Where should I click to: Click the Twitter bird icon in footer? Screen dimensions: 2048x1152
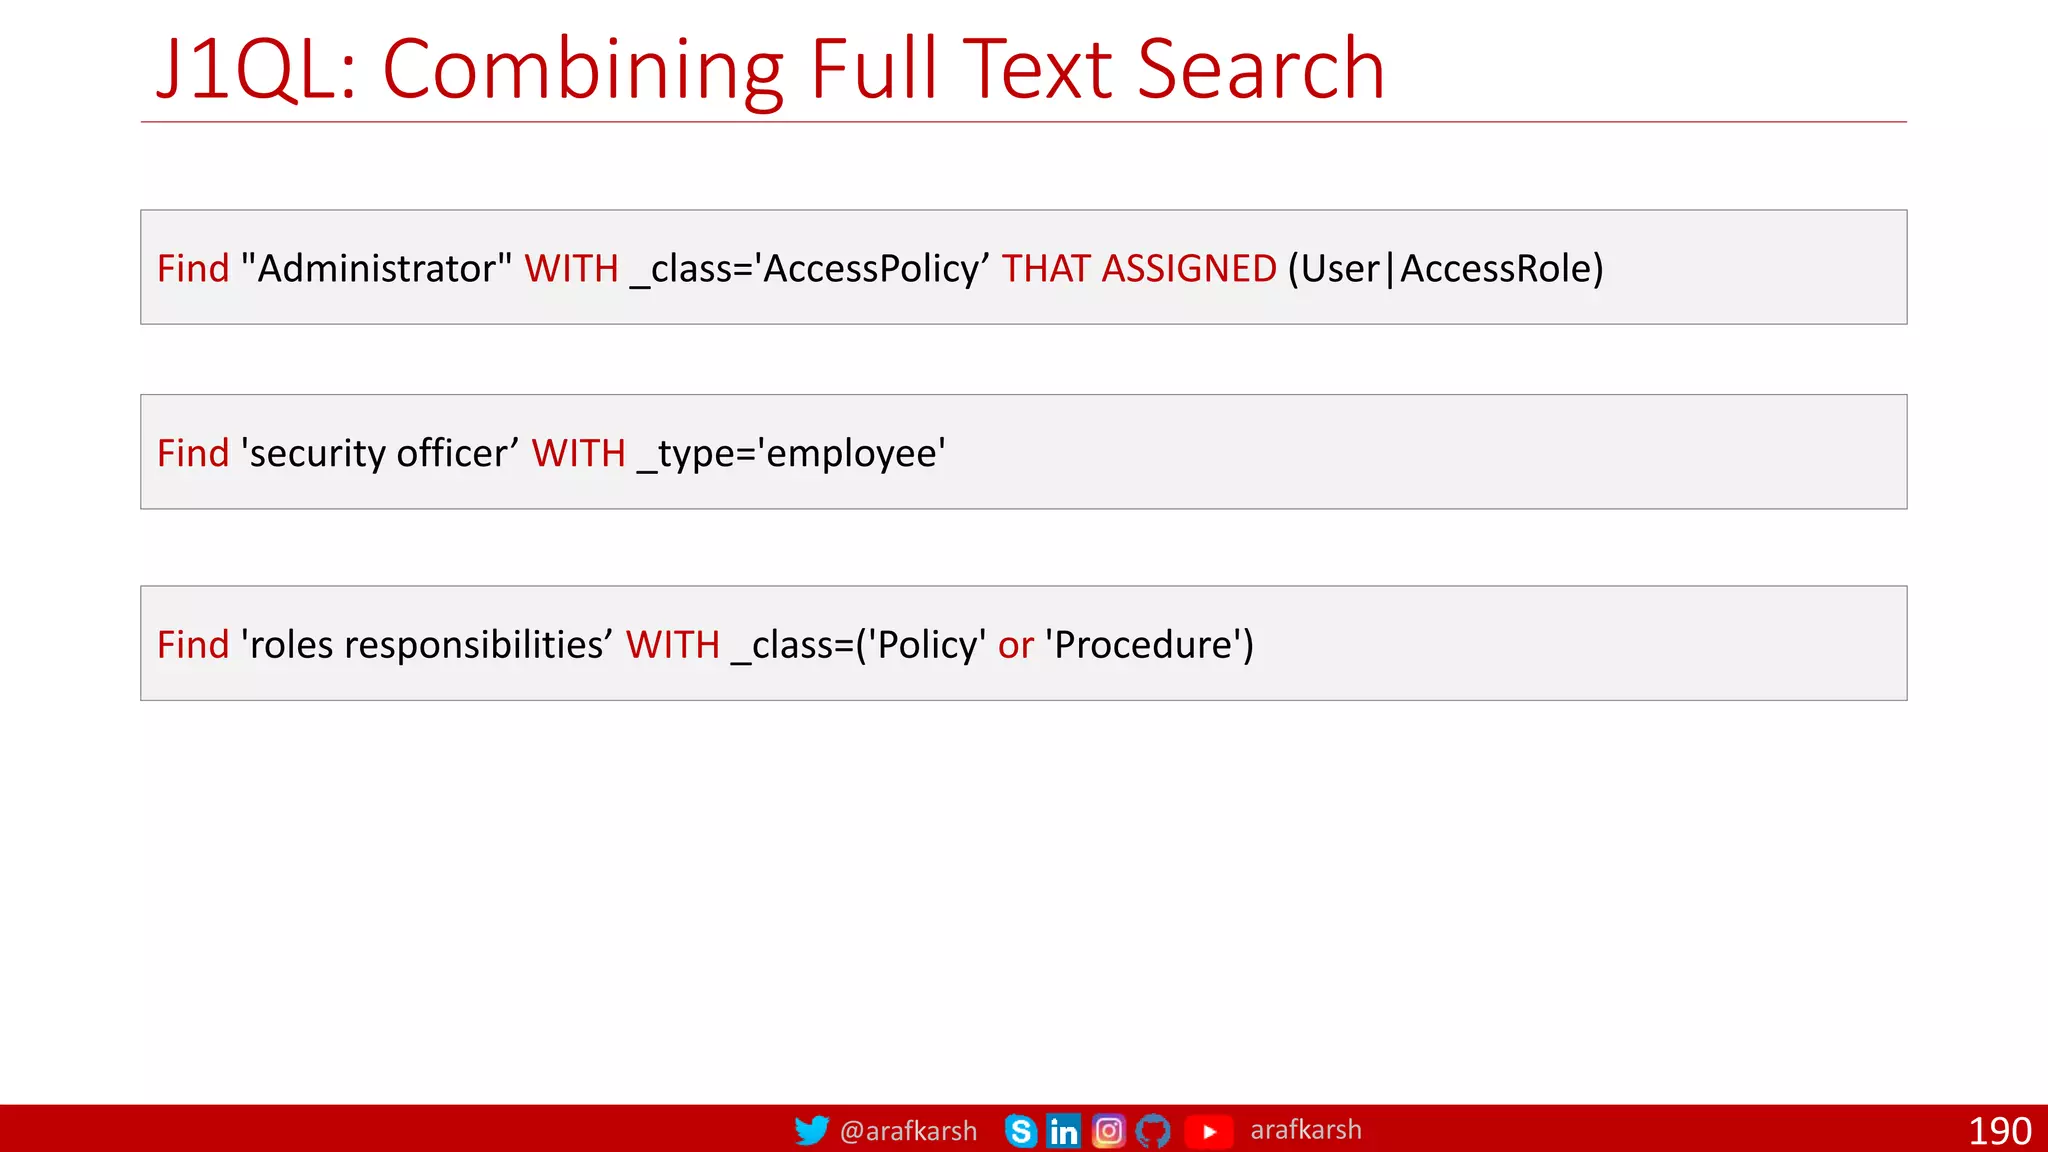click(811, 1131)
